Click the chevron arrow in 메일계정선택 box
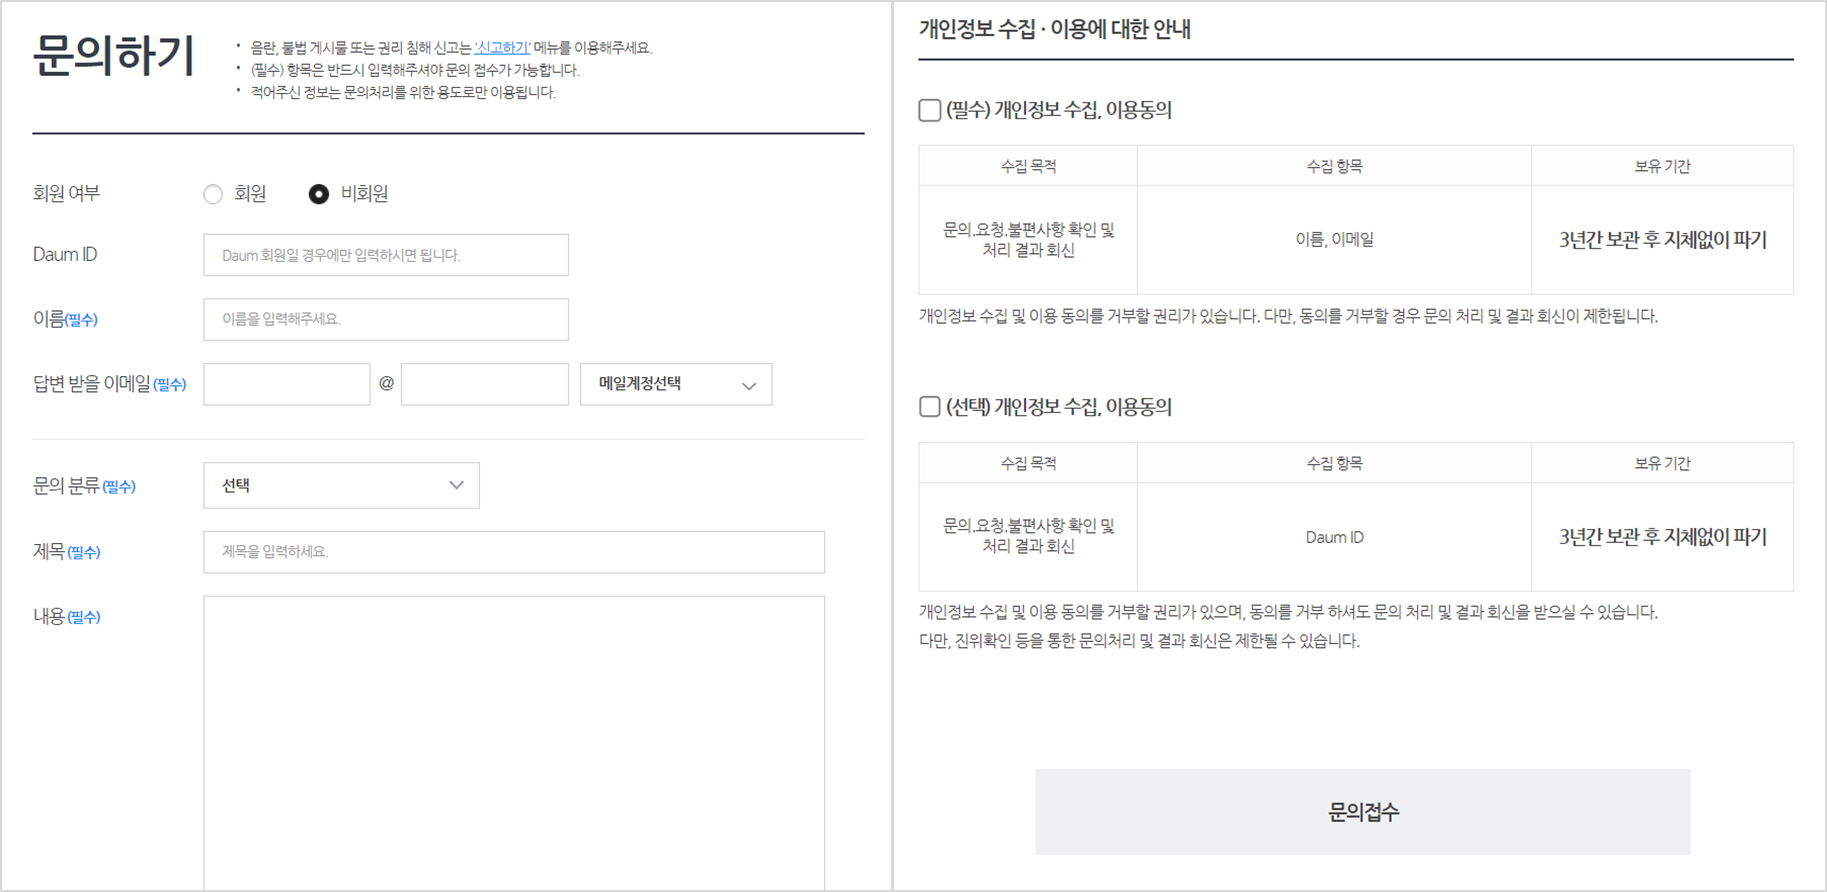The width and height of the screenshot is (1827, 892). [748, 385]
